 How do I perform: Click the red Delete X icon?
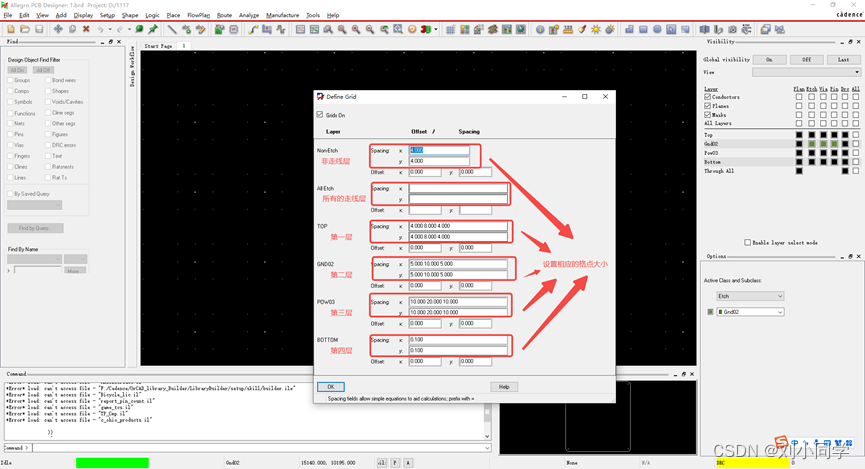(x=86, y=30)
